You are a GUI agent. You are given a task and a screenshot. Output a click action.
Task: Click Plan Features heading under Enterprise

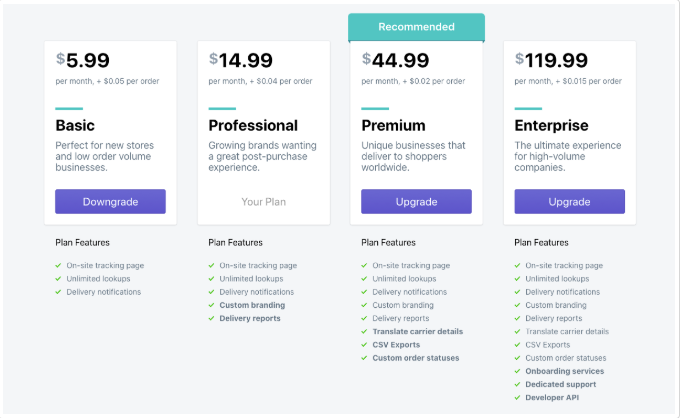point(542,242)
